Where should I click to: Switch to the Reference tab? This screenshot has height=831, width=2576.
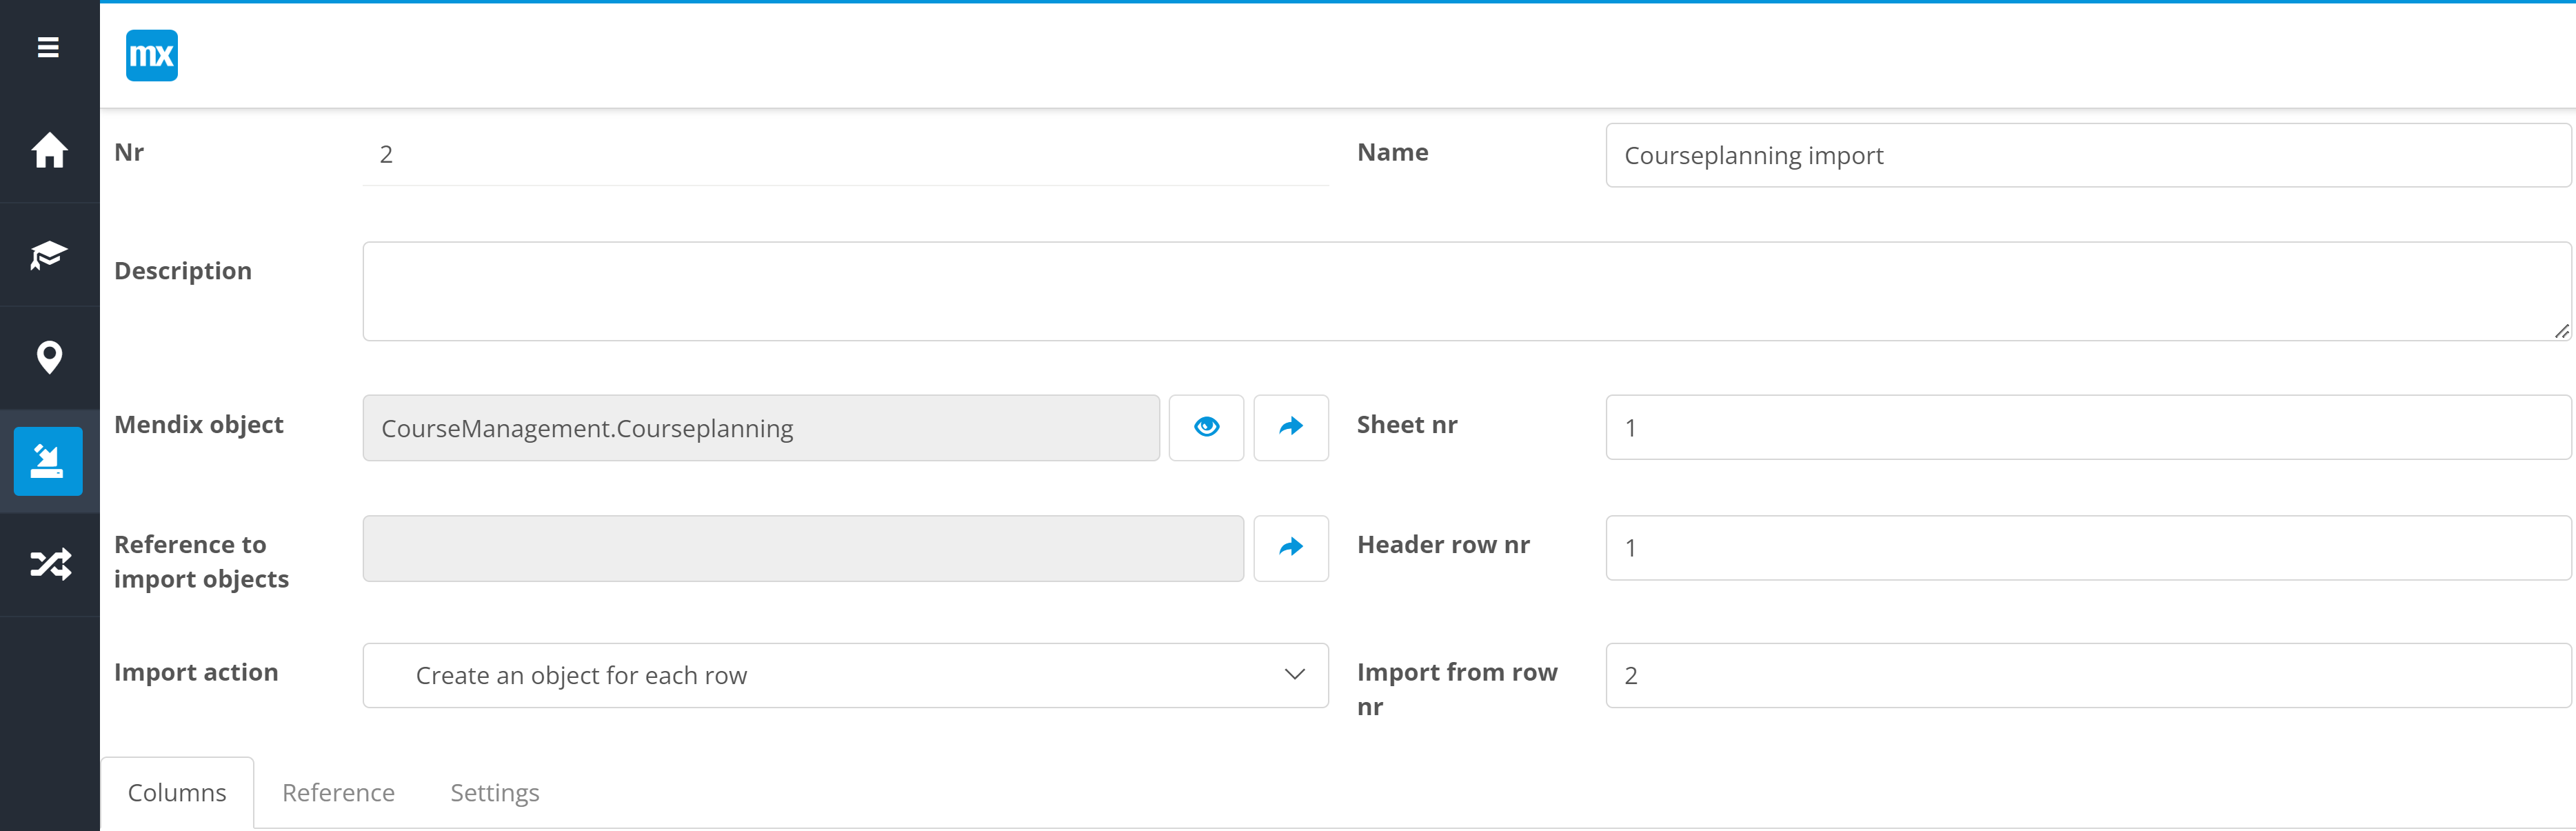(x=338, y=792)
